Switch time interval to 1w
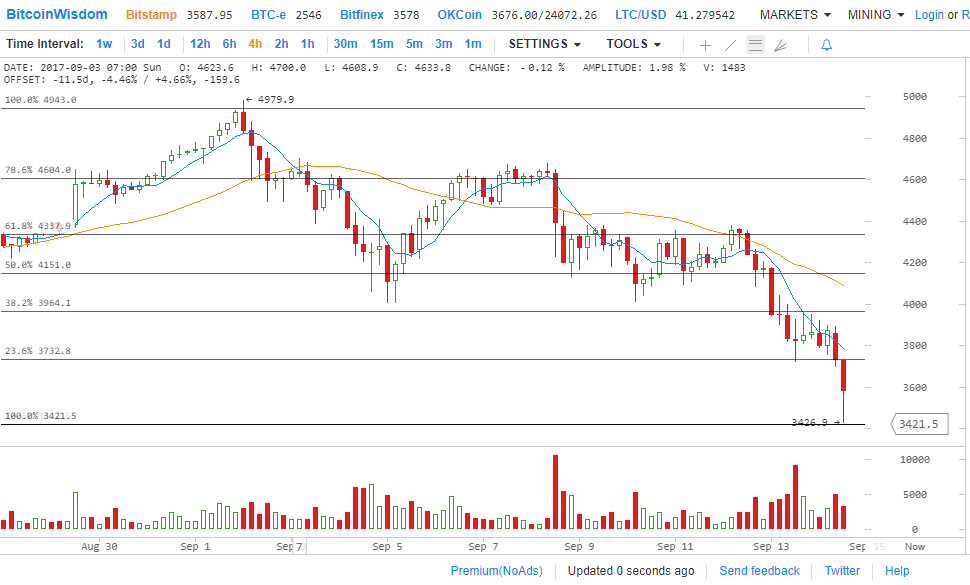This screenshot has width=970, height=585. pyautogui.click(x=104, y=44)
